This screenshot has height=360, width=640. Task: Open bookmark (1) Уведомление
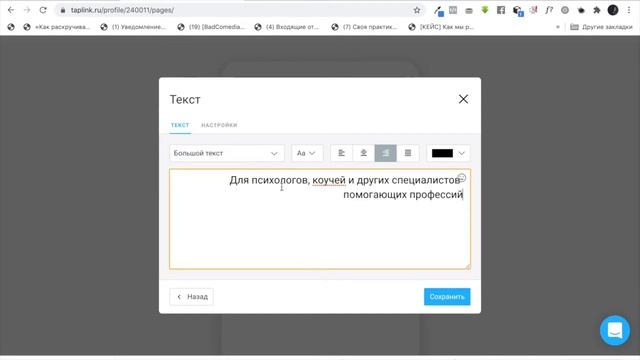pyautogui.click(x=133, y=27)
